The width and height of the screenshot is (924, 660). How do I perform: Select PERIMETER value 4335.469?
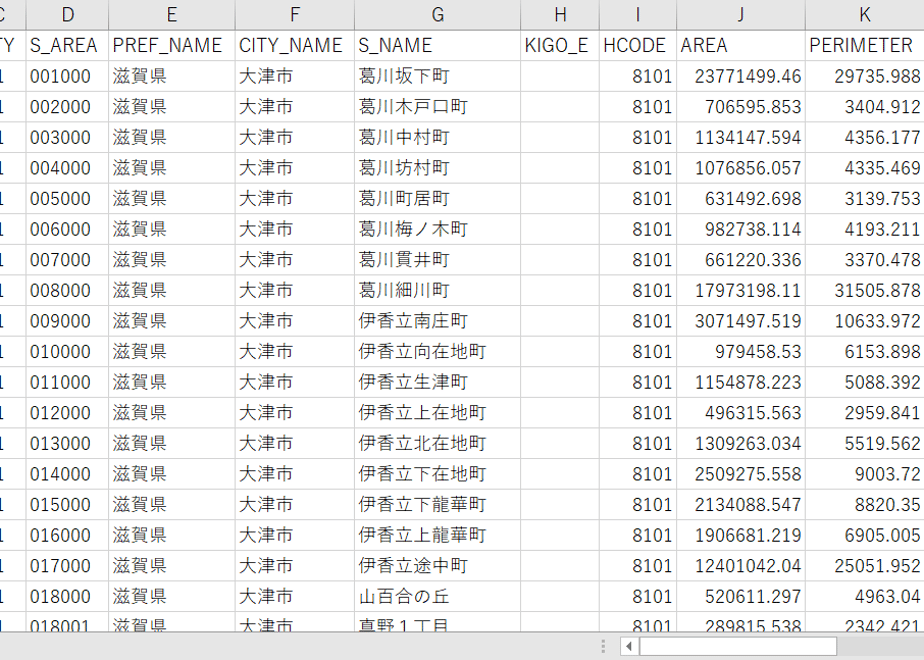pos(864,168)
